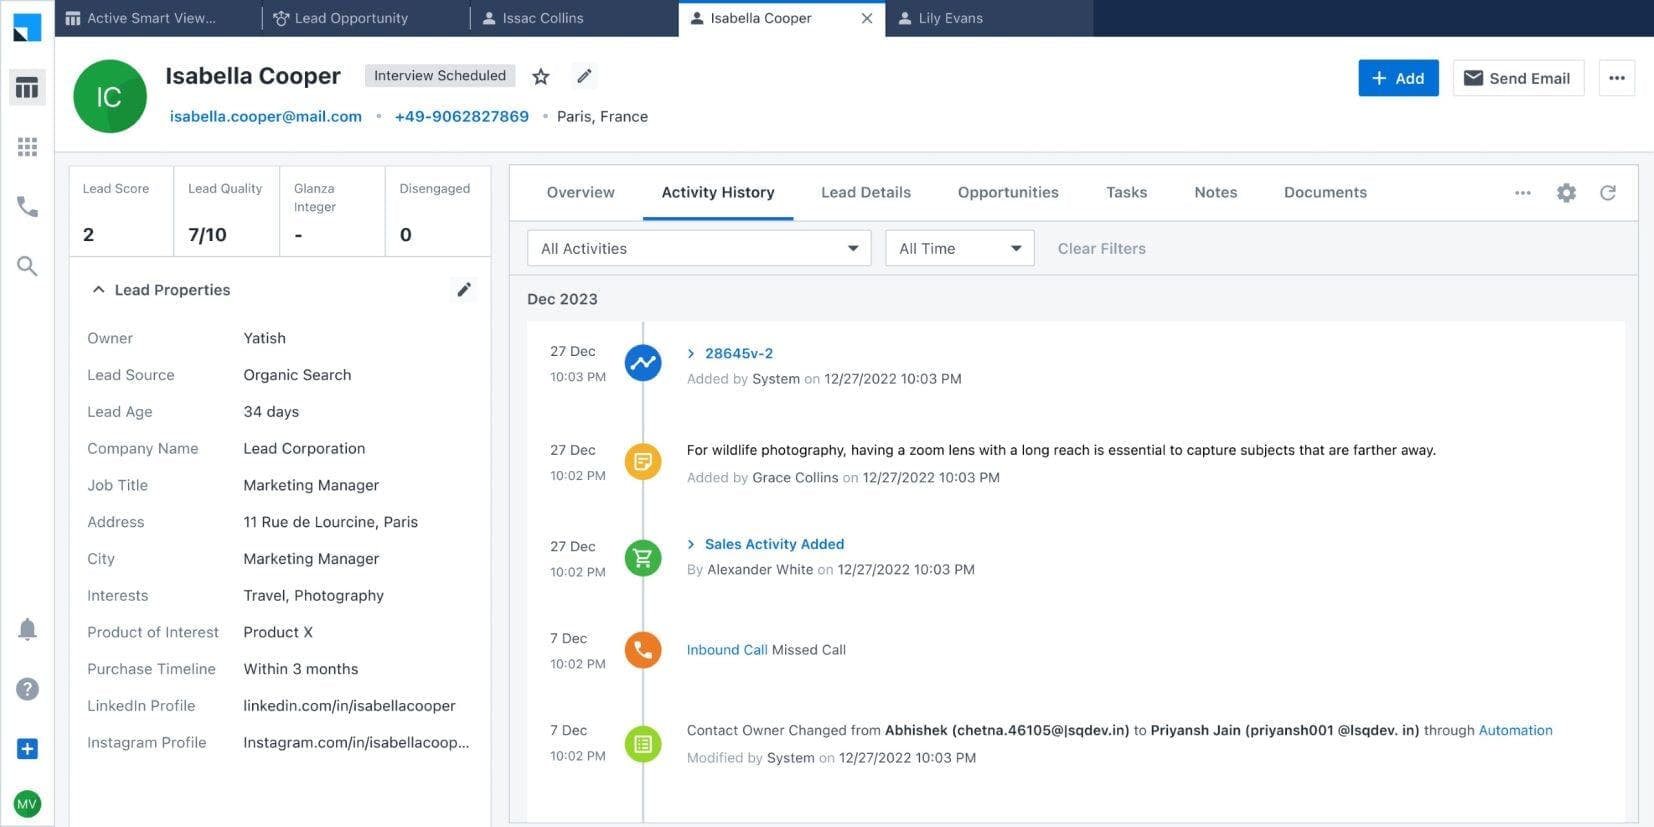Click the Lead Quality 7/10 card

227,212
